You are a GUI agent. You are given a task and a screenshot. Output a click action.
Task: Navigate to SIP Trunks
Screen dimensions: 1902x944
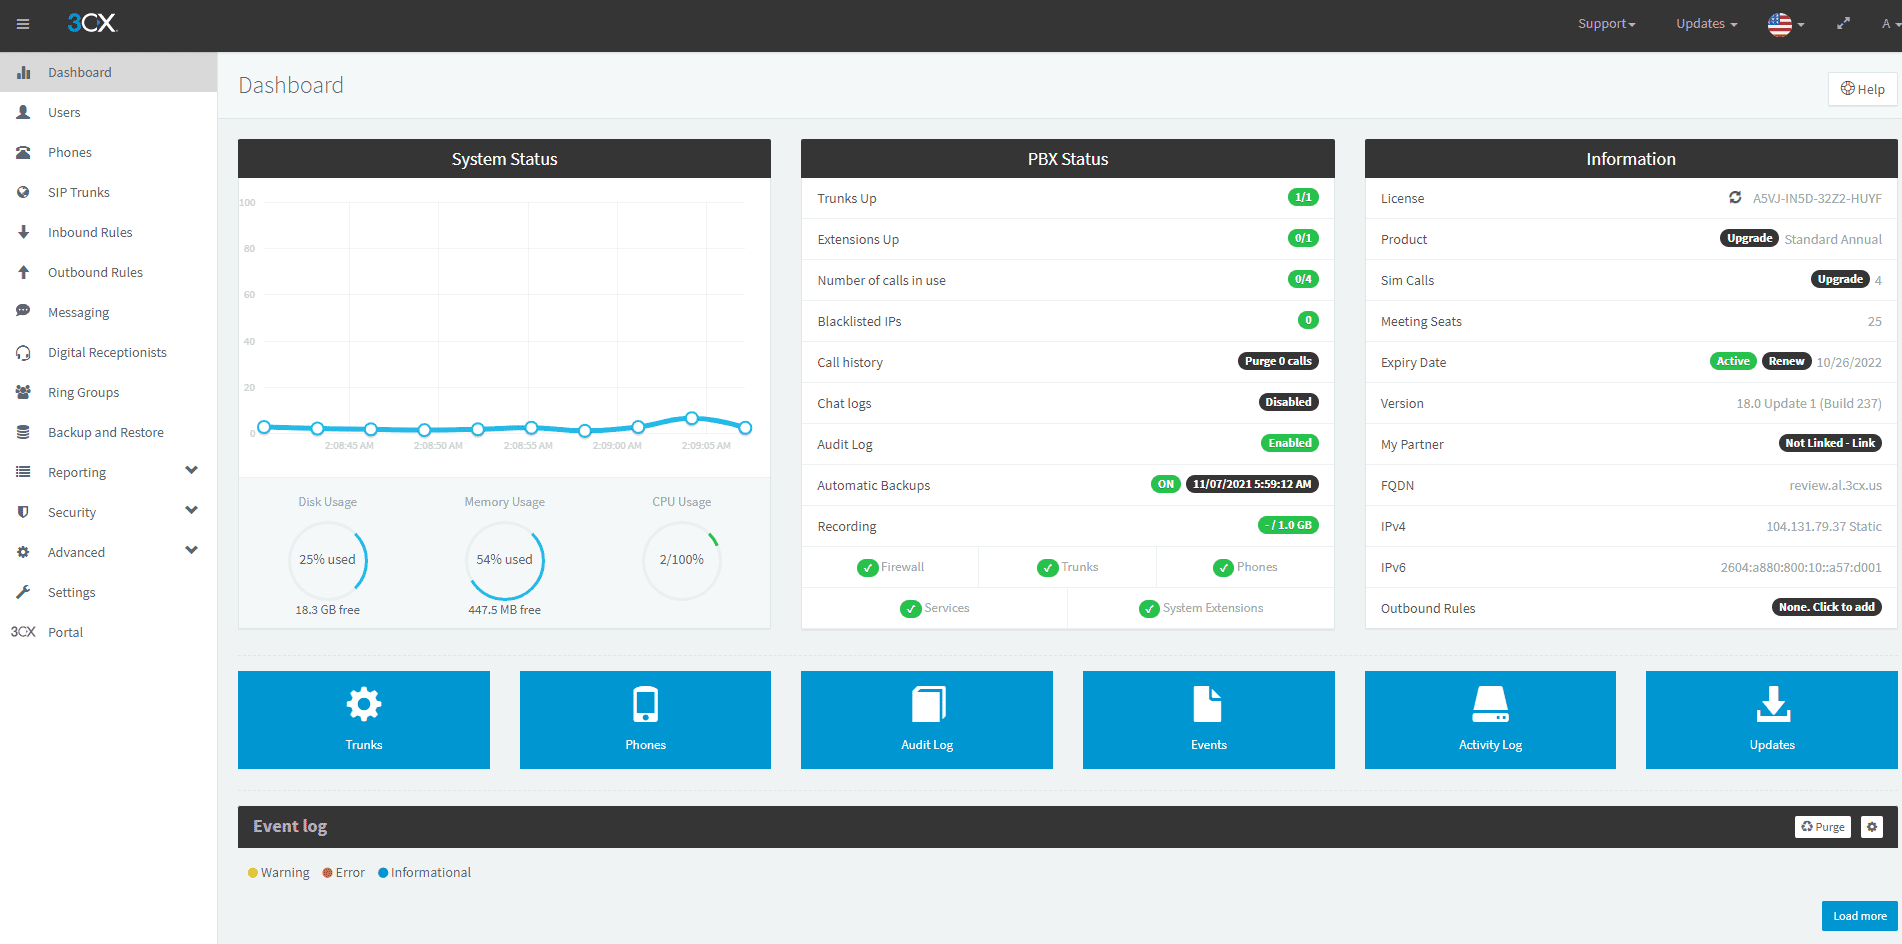108,192
